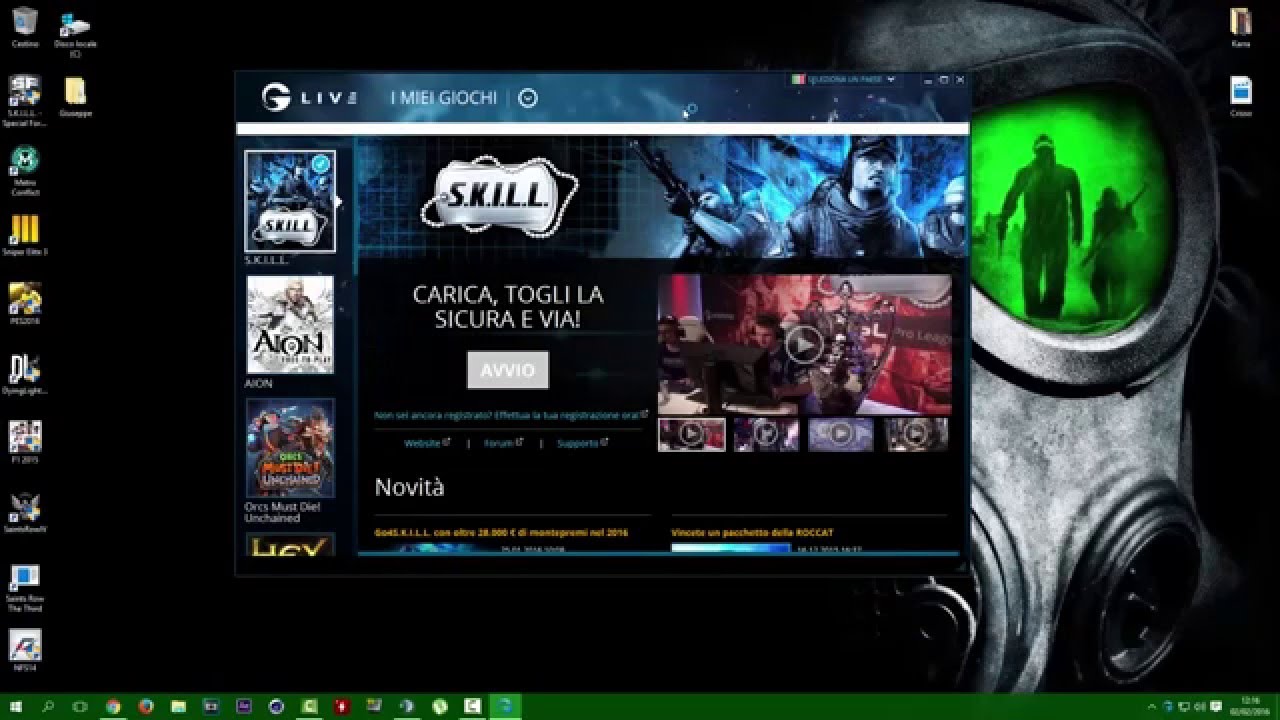Viewport: 1280px width, 720px height.
Task: Open the Forum link
Action: click(503, 443)
